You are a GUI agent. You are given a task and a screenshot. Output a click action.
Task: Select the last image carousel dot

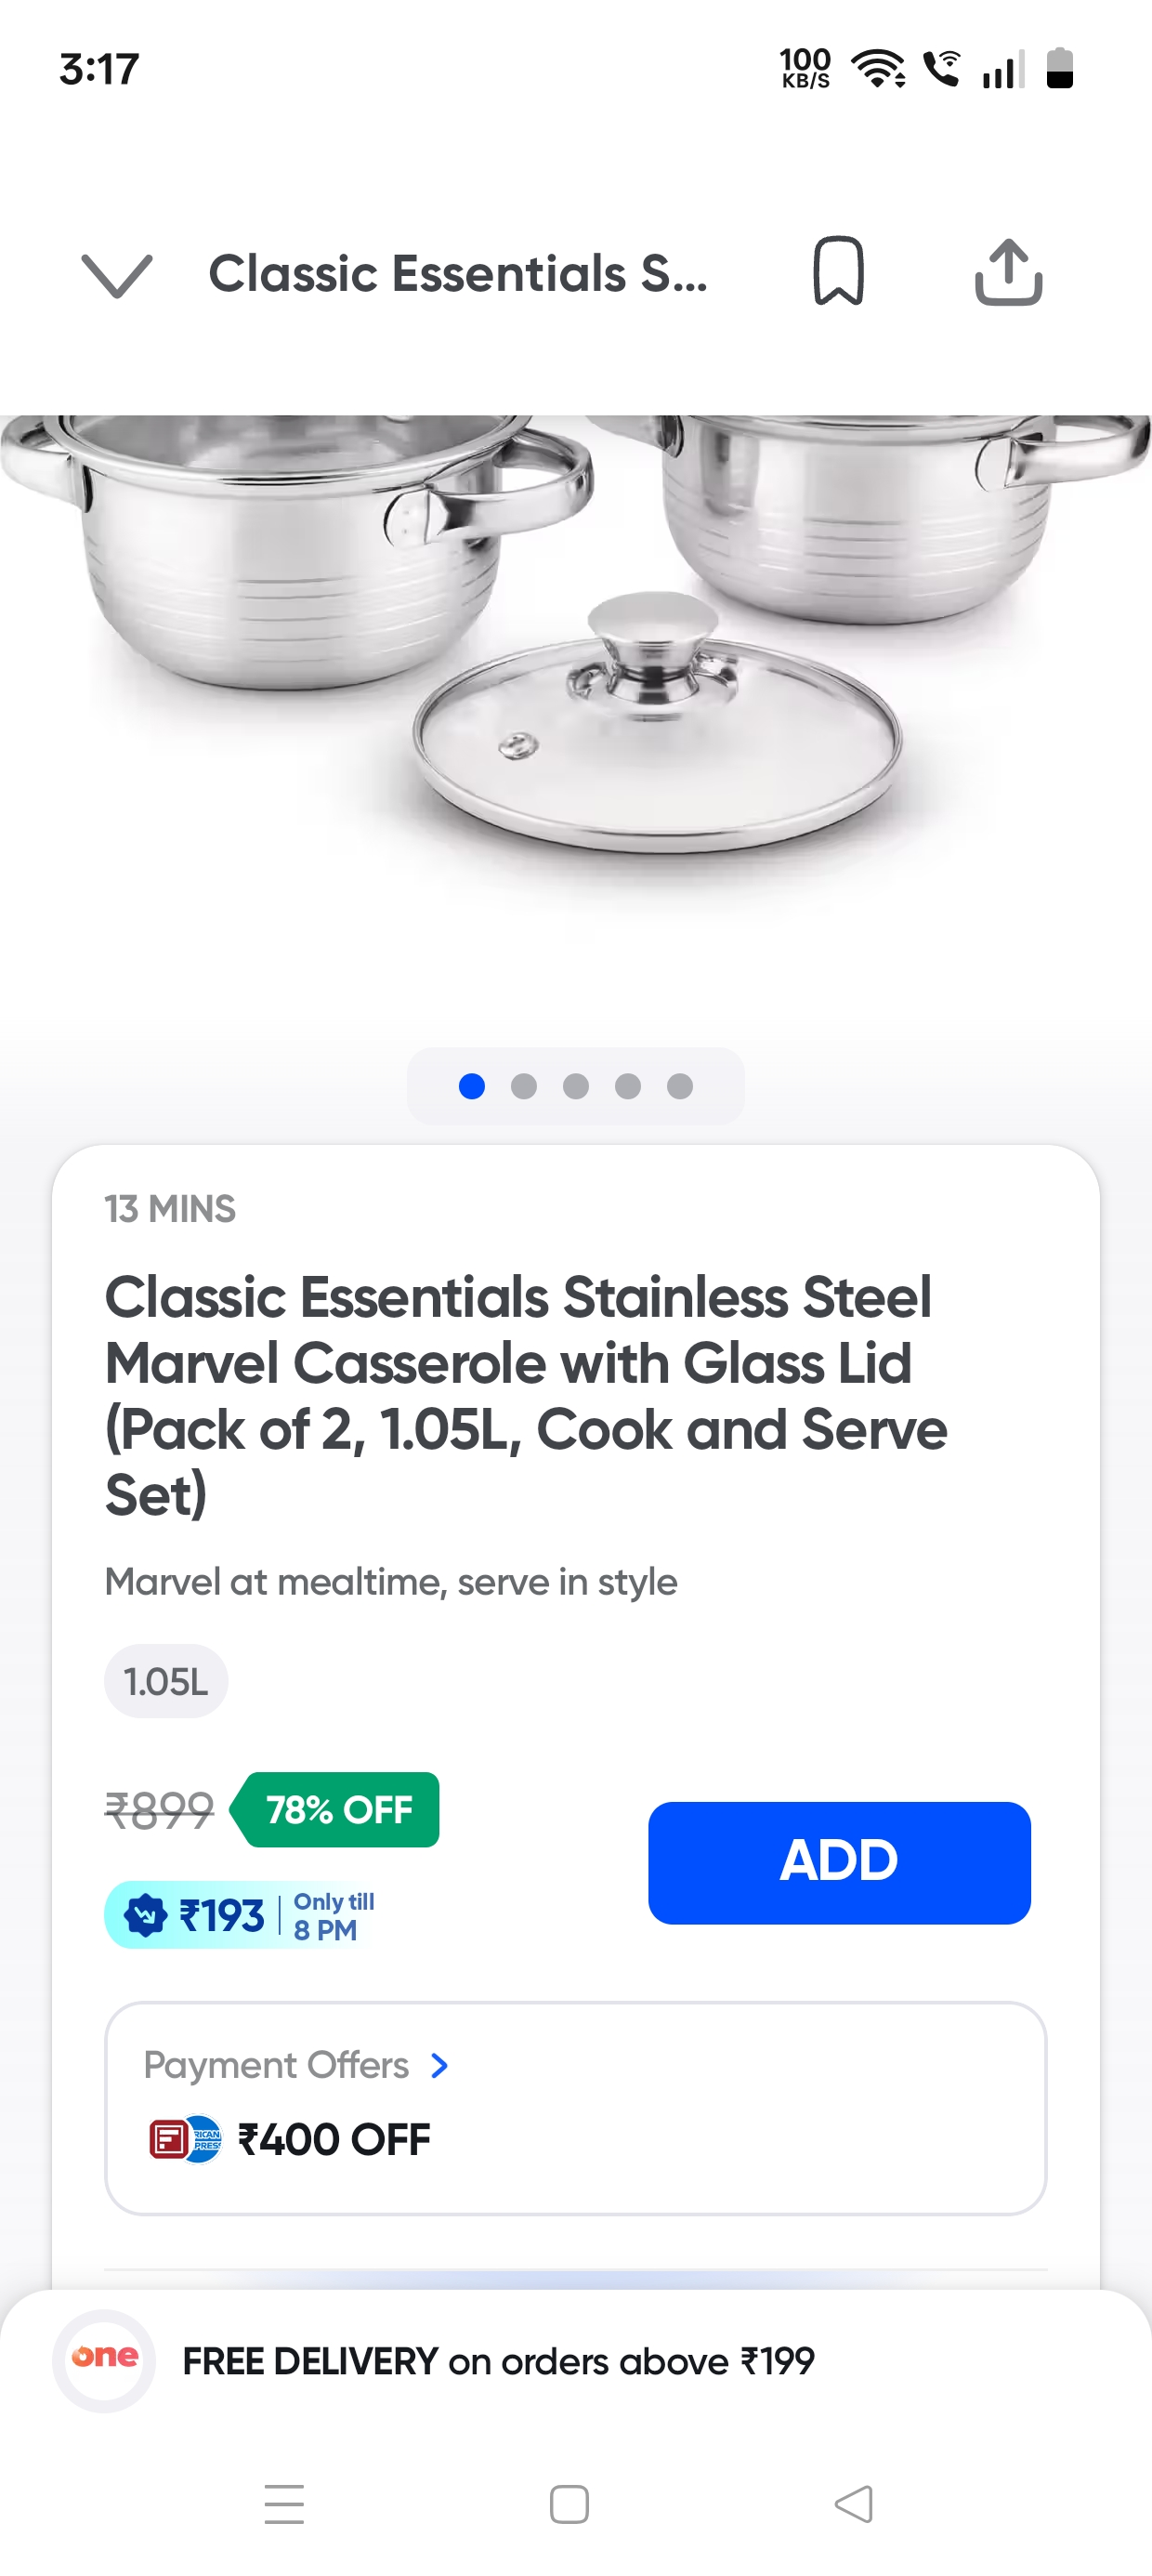pyautogui.click(x=680, y=1086)
